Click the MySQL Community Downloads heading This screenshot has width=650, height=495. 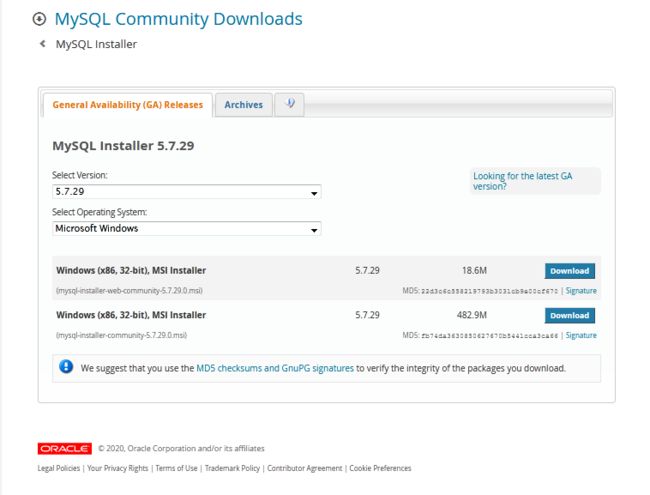[x=179, y=19]
